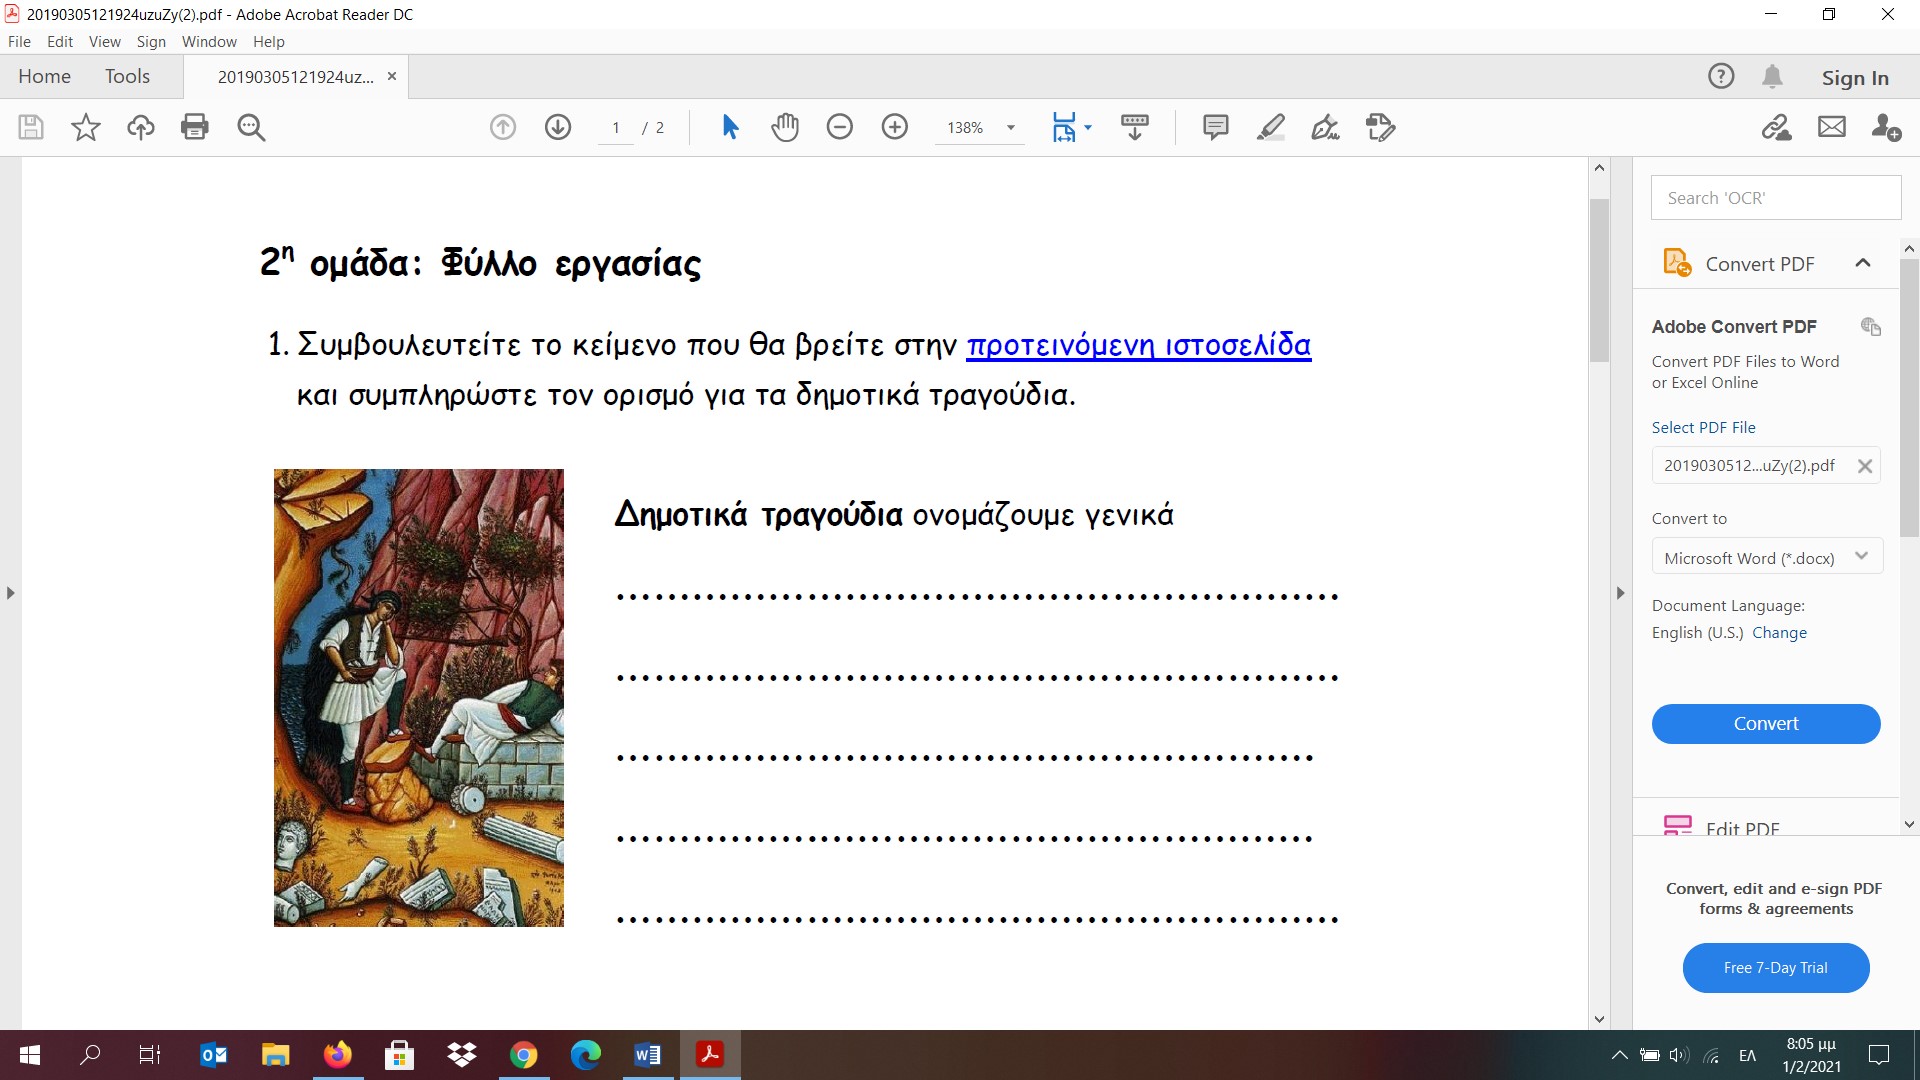Zoom out with the minus icon
Screen dimensions: 1920x1080
(x=840, y=127)
